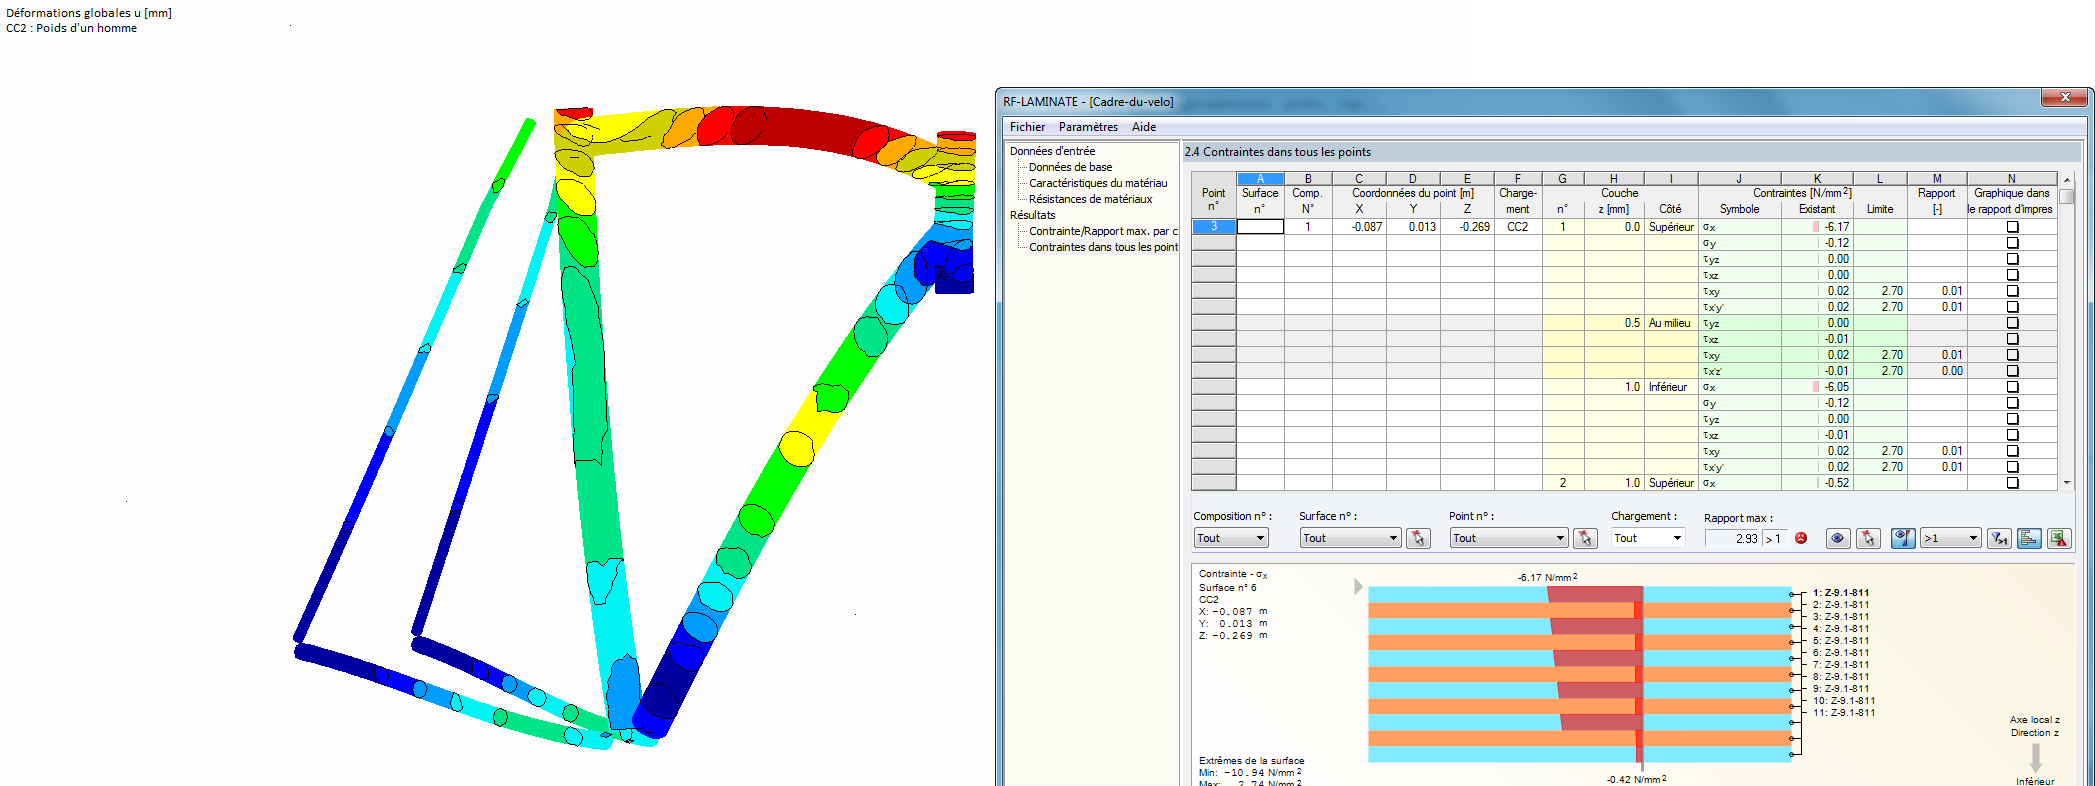Click the eye view-mode button in RF-LAMINATE
Screen dimensions: 2095x786
(x=1838, y=538)
